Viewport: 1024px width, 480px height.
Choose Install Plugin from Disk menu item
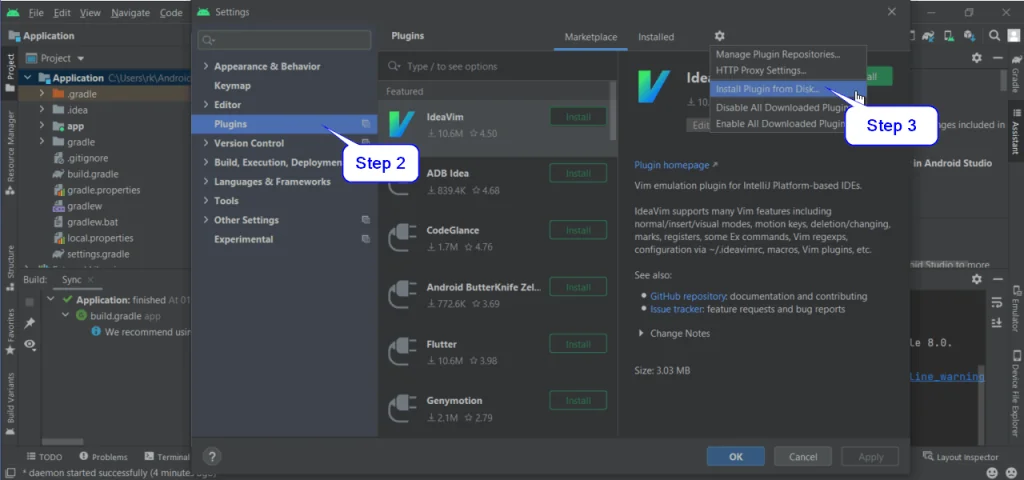pyautogui.click(x=788, y=89)
